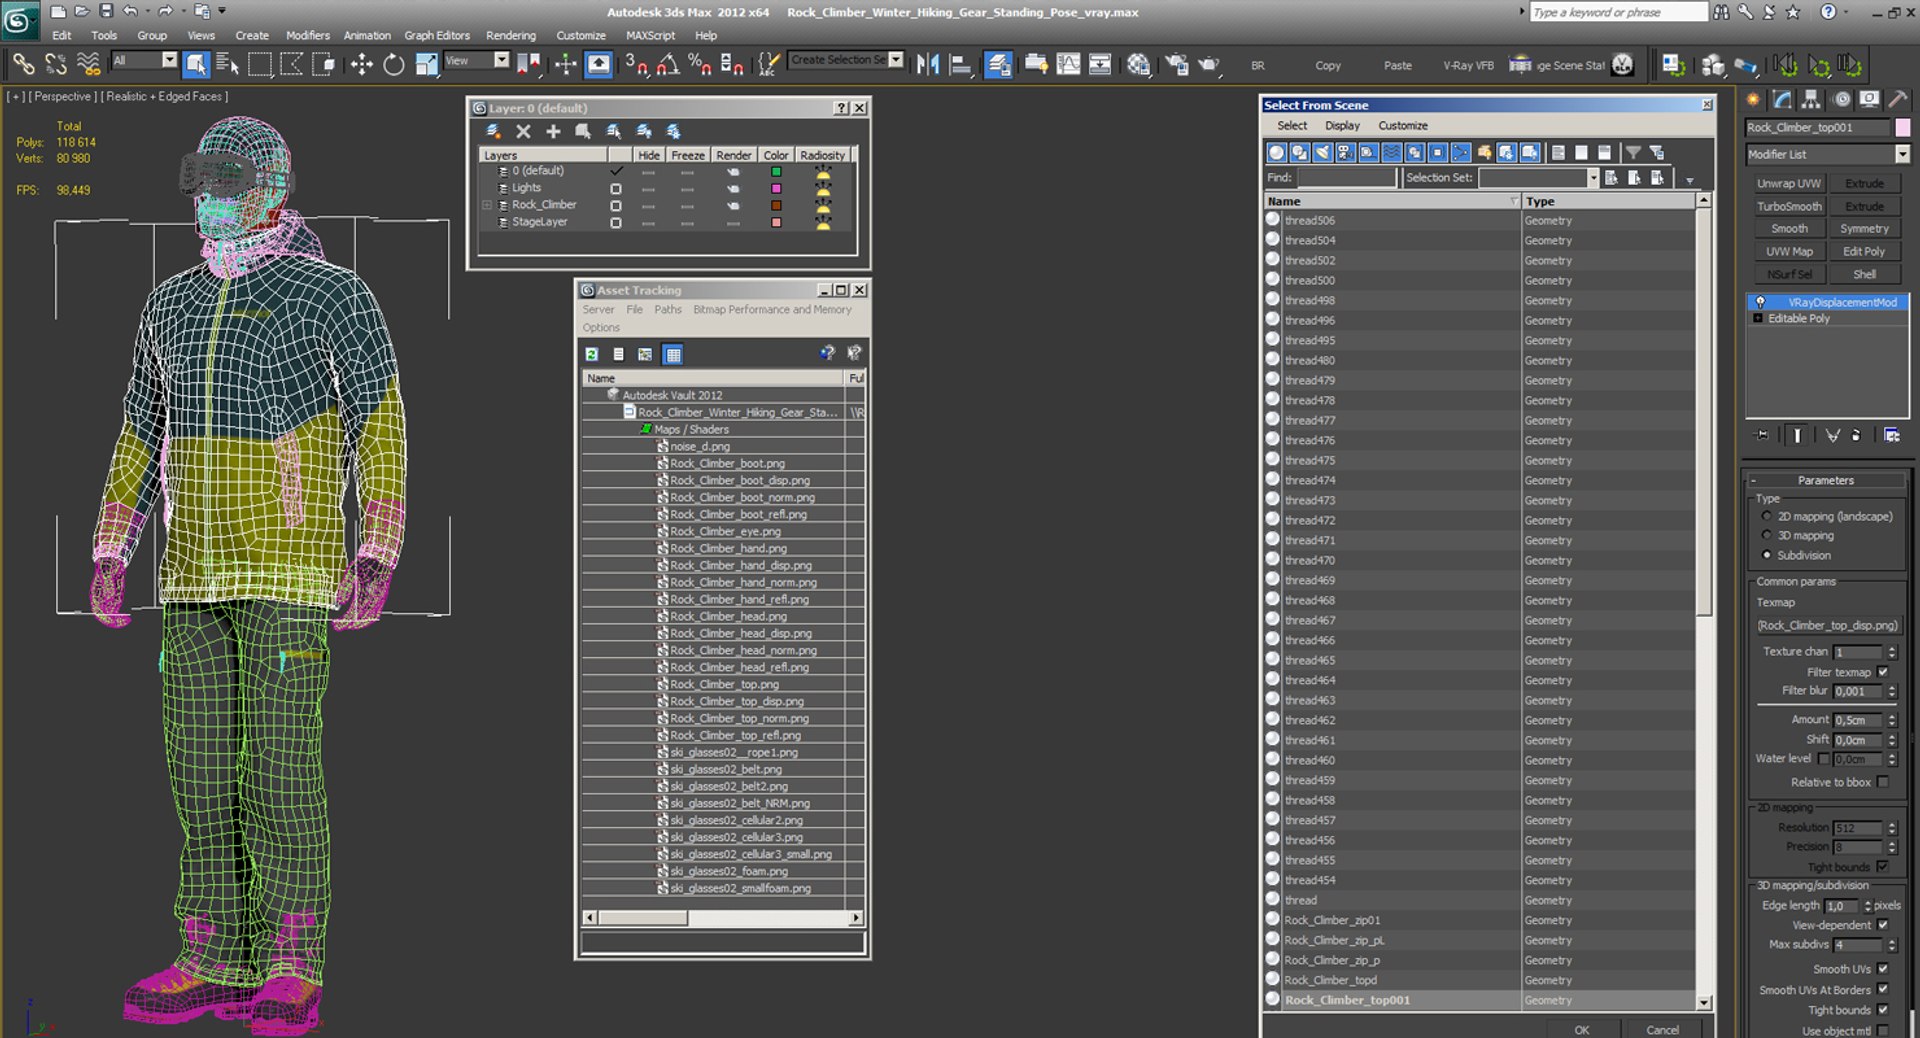The image size is (1920, 1038).
Task: Activate the Select Object tool
Action: (x=196, y=65)
